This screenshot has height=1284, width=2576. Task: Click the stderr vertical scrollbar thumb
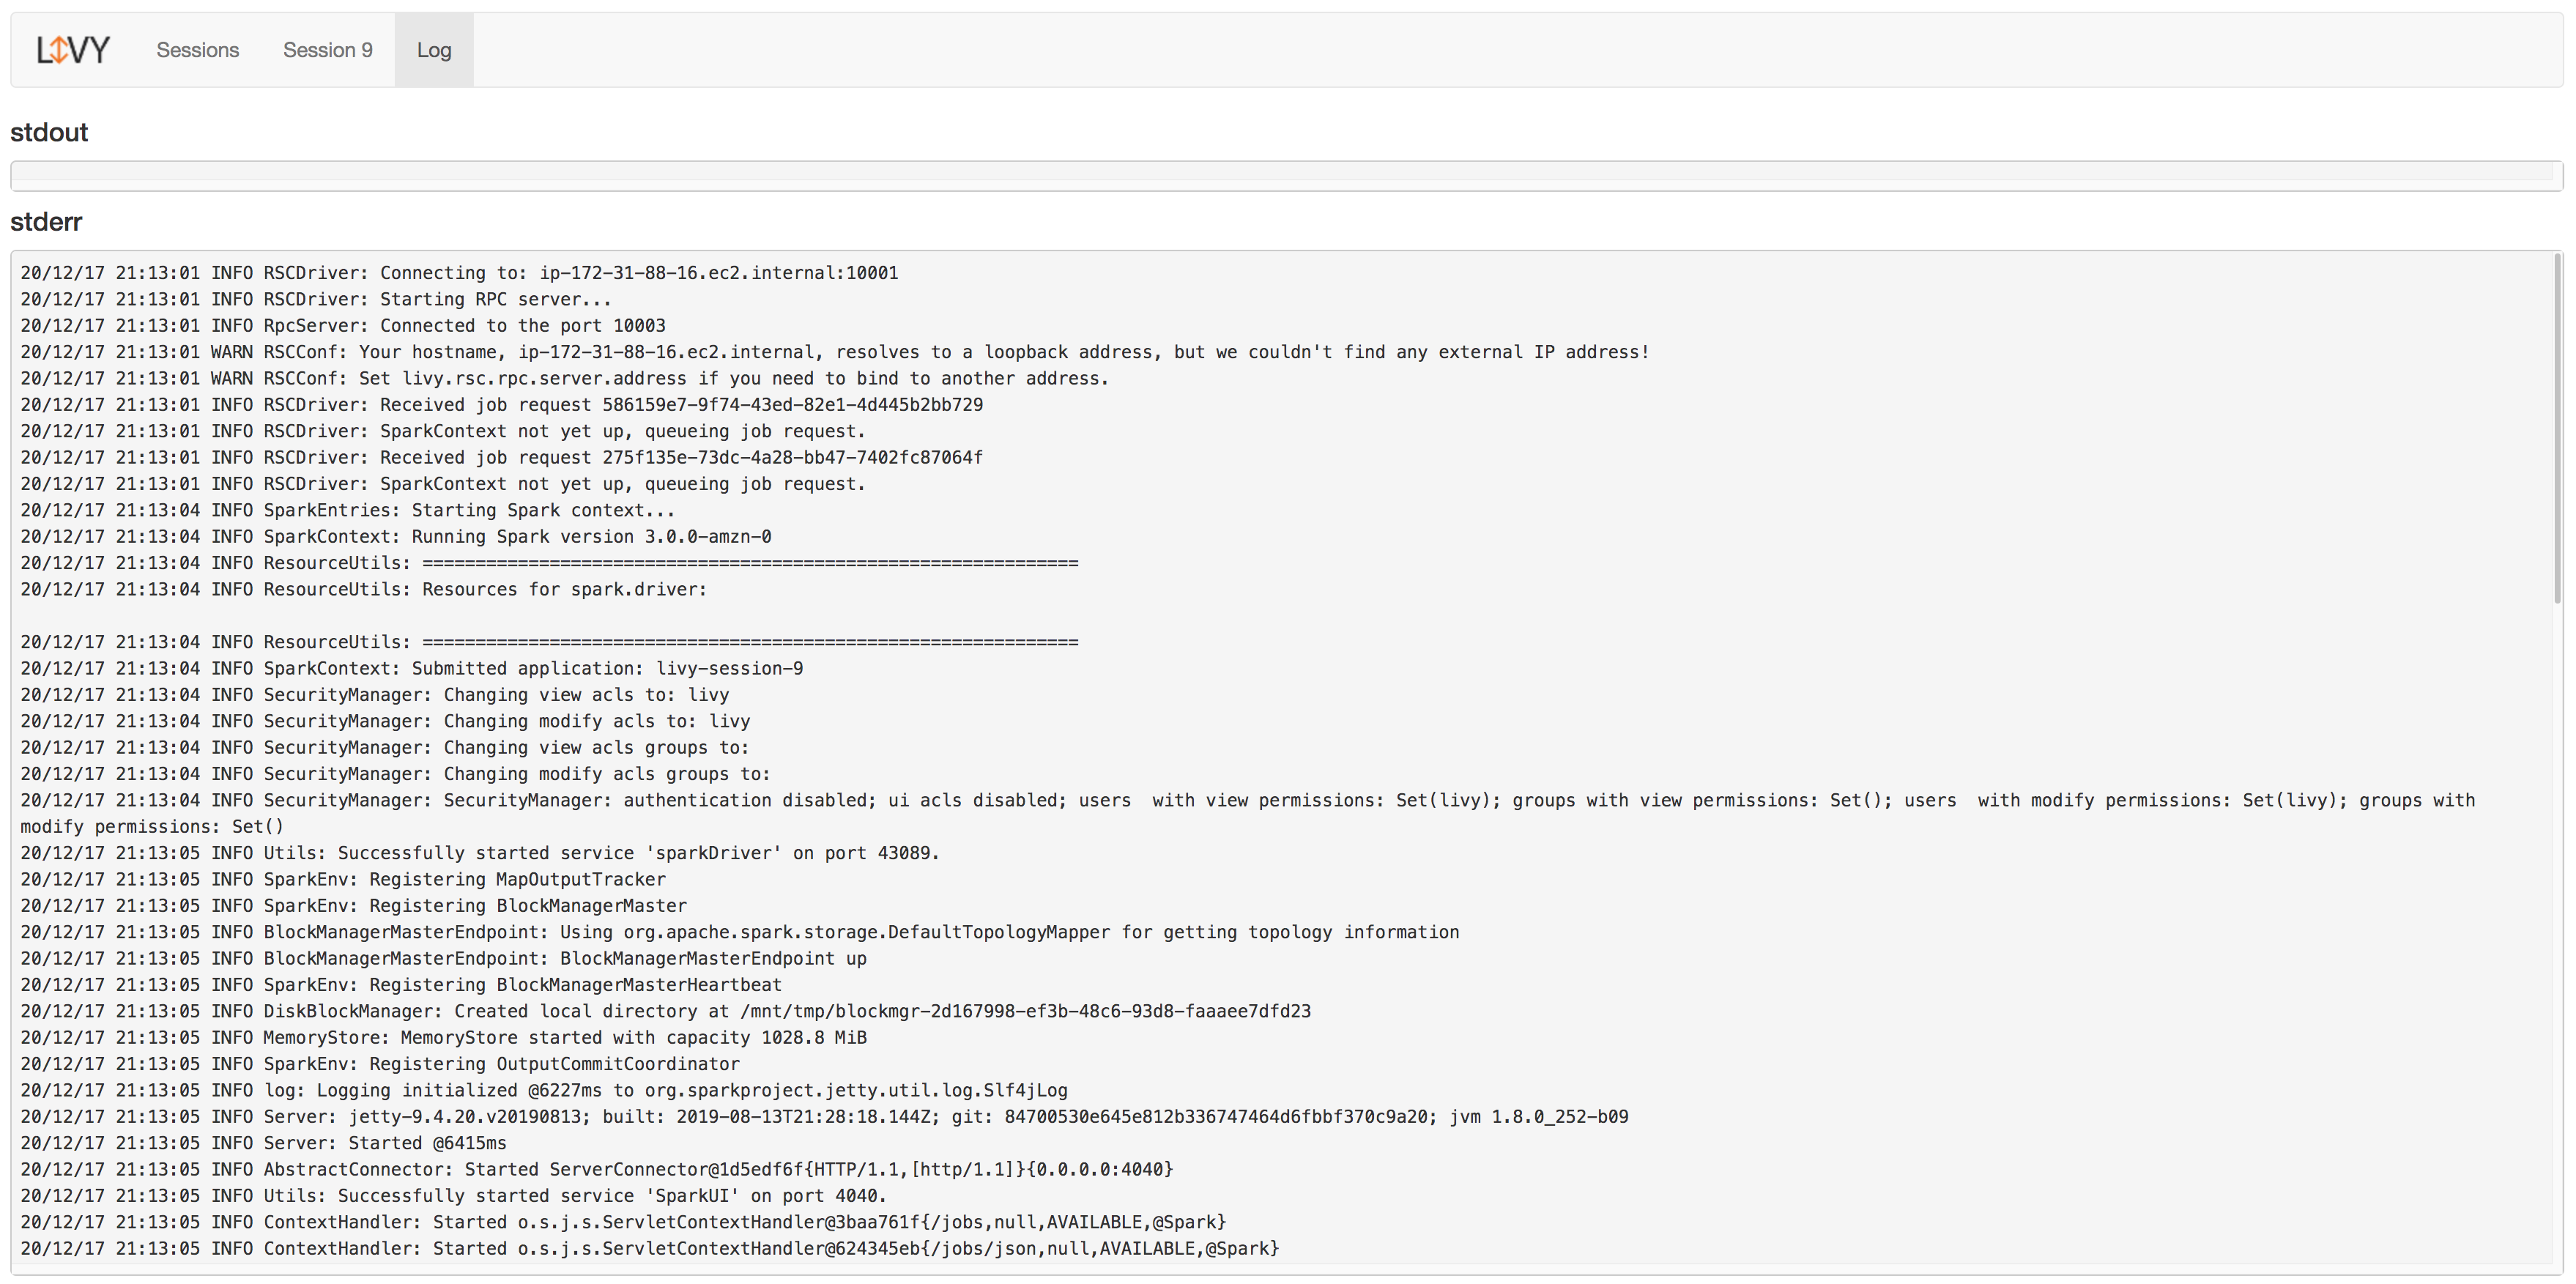(2558, 430)
